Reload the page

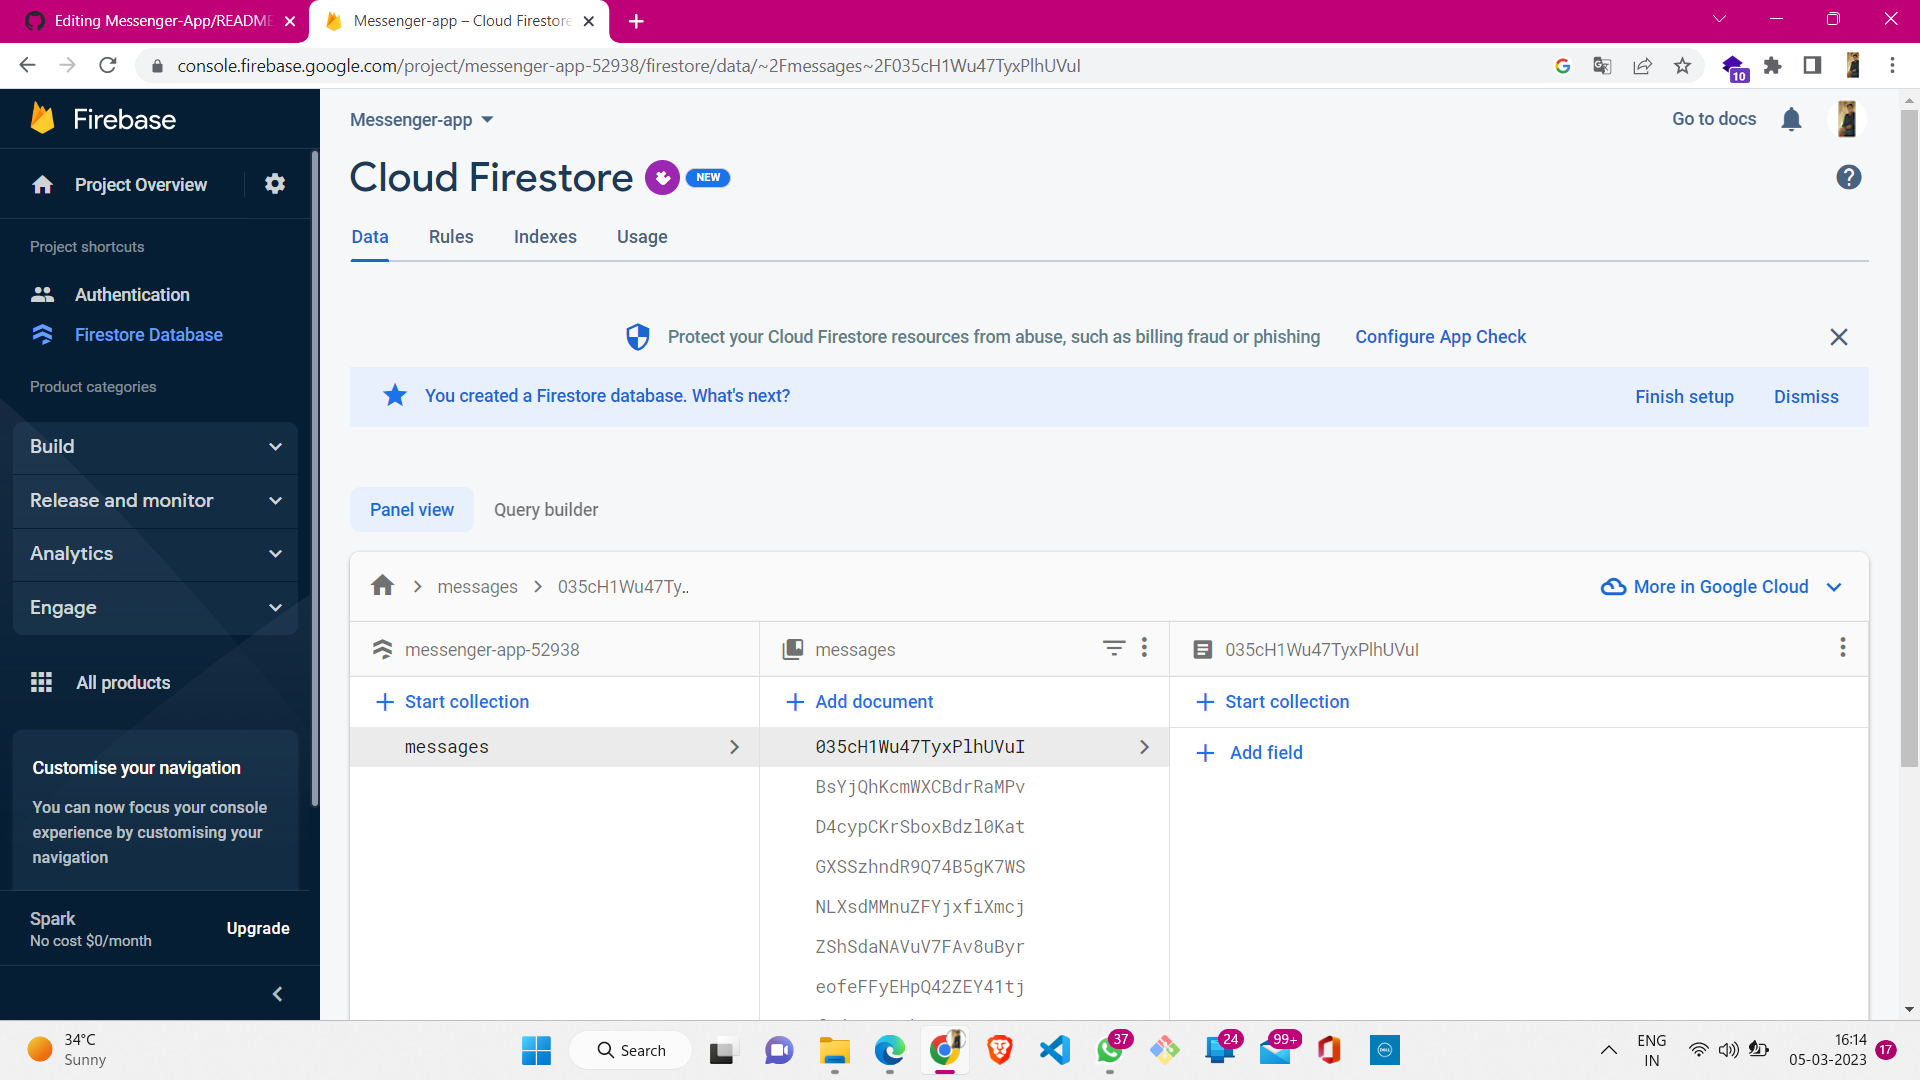pos(108,66)
